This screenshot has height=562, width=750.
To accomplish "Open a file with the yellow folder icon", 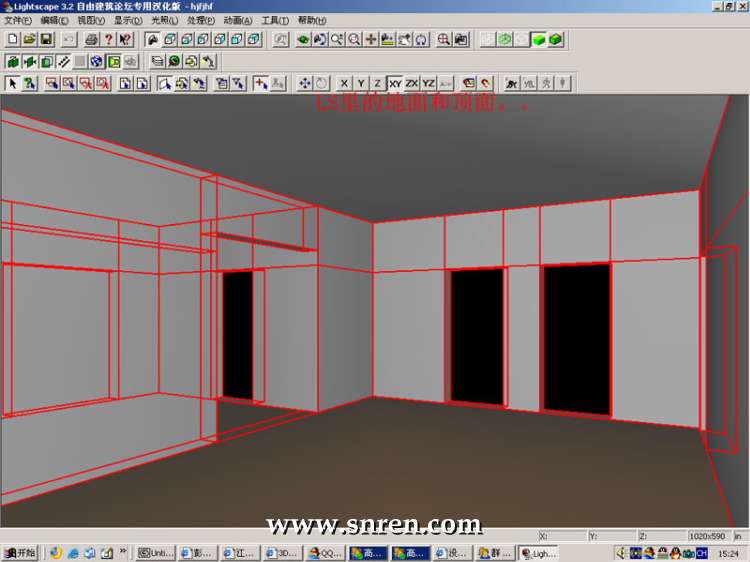I will tap(30, 39).
